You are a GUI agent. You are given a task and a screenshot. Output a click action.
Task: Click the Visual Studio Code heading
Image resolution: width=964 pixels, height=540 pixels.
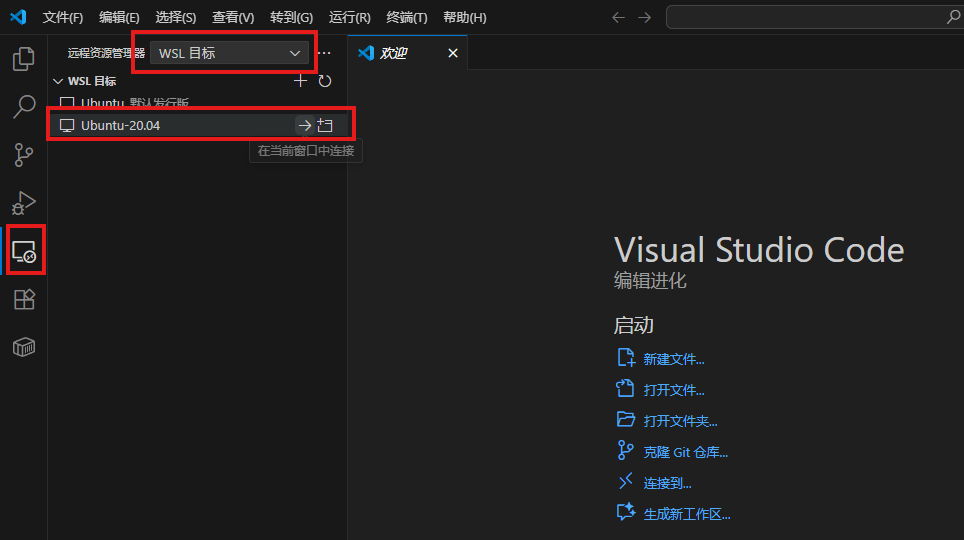pyautogui.click(x=759, y=250)
